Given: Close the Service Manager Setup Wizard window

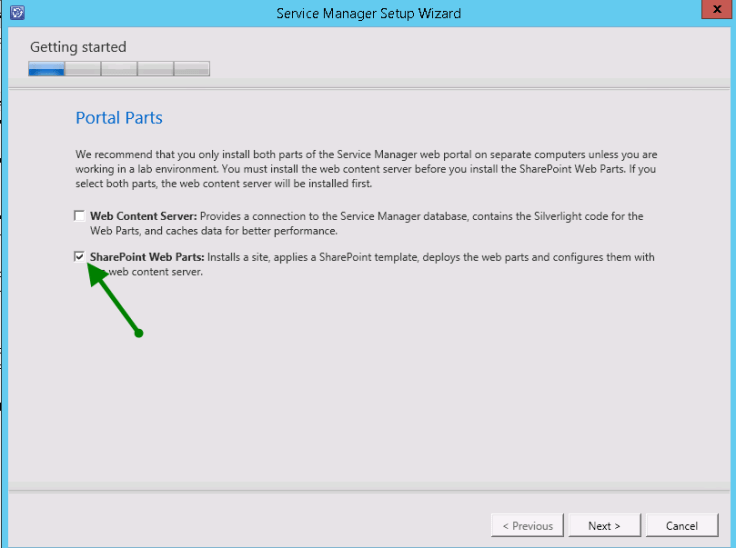Looking at the screenshot, I should (714, 12).
